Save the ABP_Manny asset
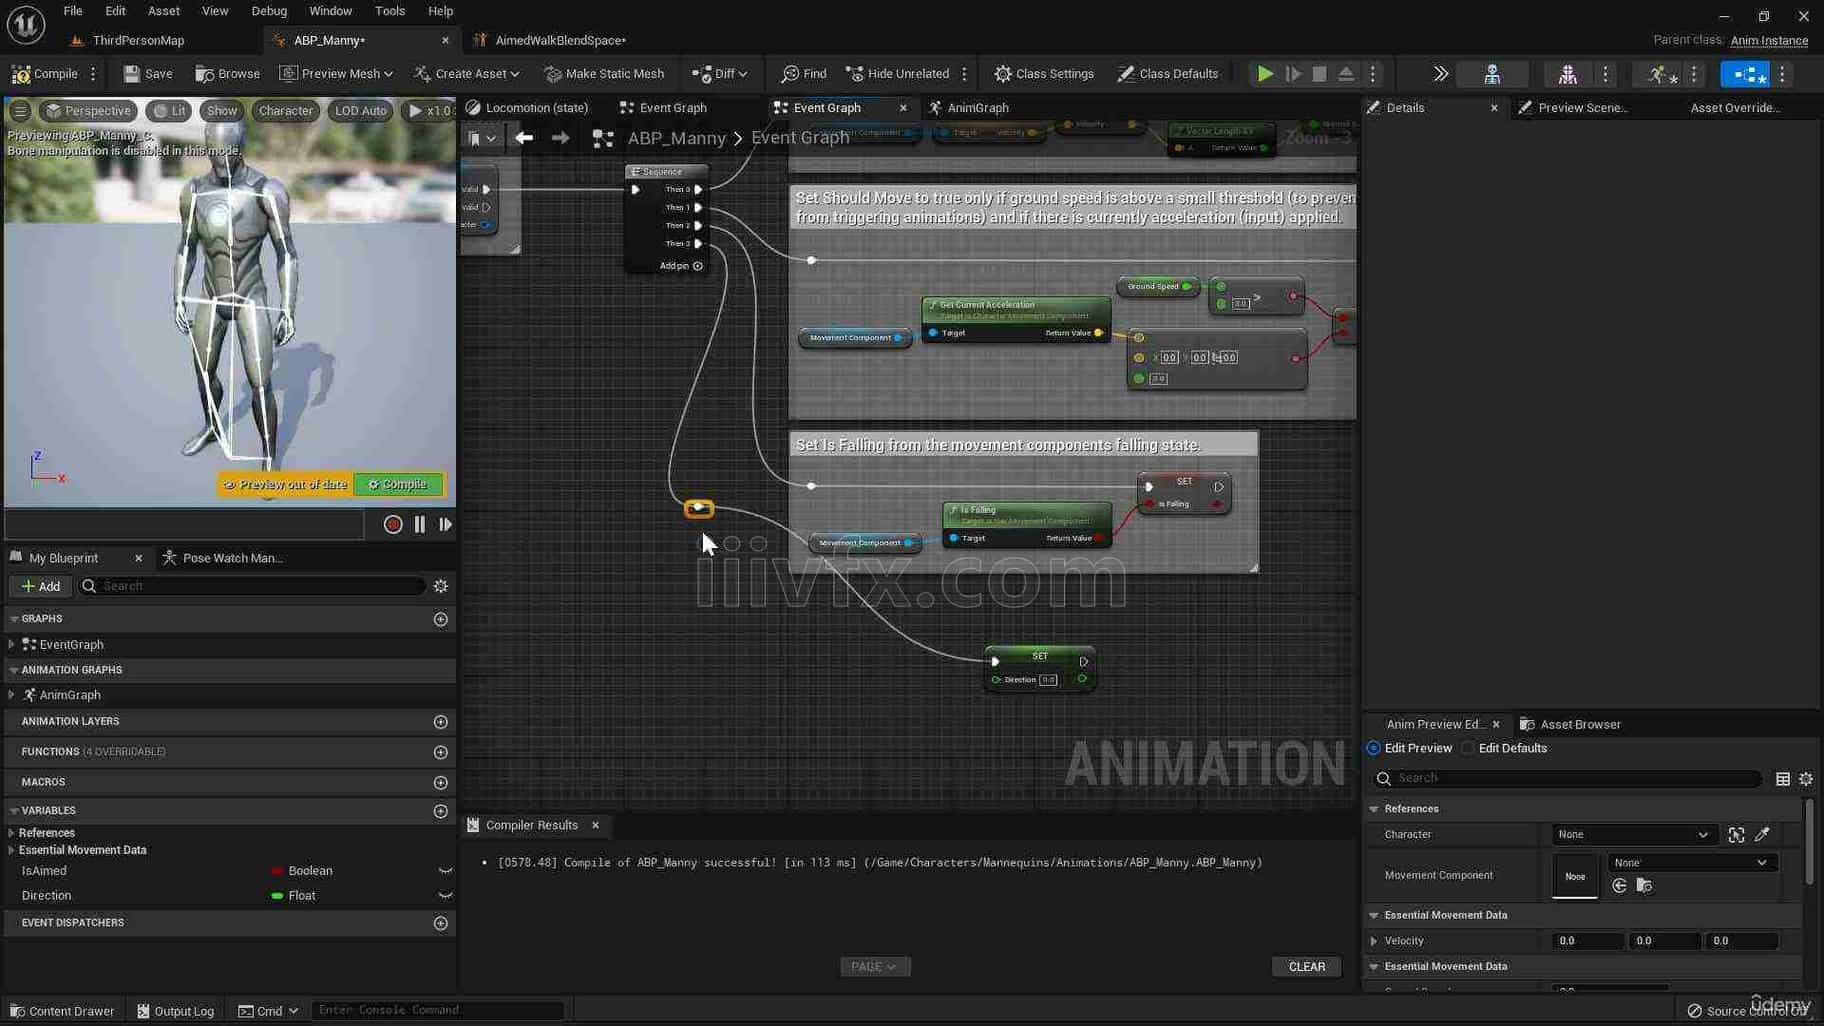 pyautogui.click(x=148, y=74)
